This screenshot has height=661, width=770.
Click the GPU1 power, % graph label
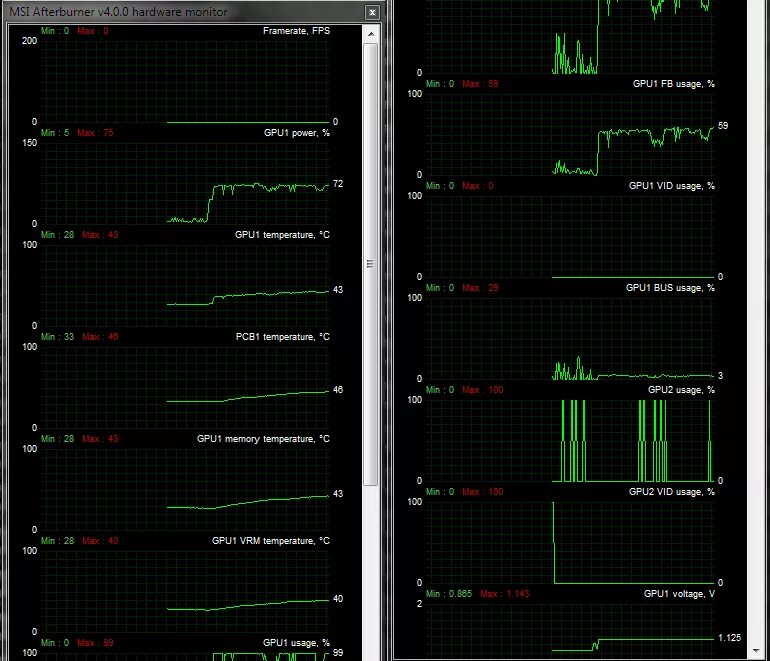(x=297, y=133)
